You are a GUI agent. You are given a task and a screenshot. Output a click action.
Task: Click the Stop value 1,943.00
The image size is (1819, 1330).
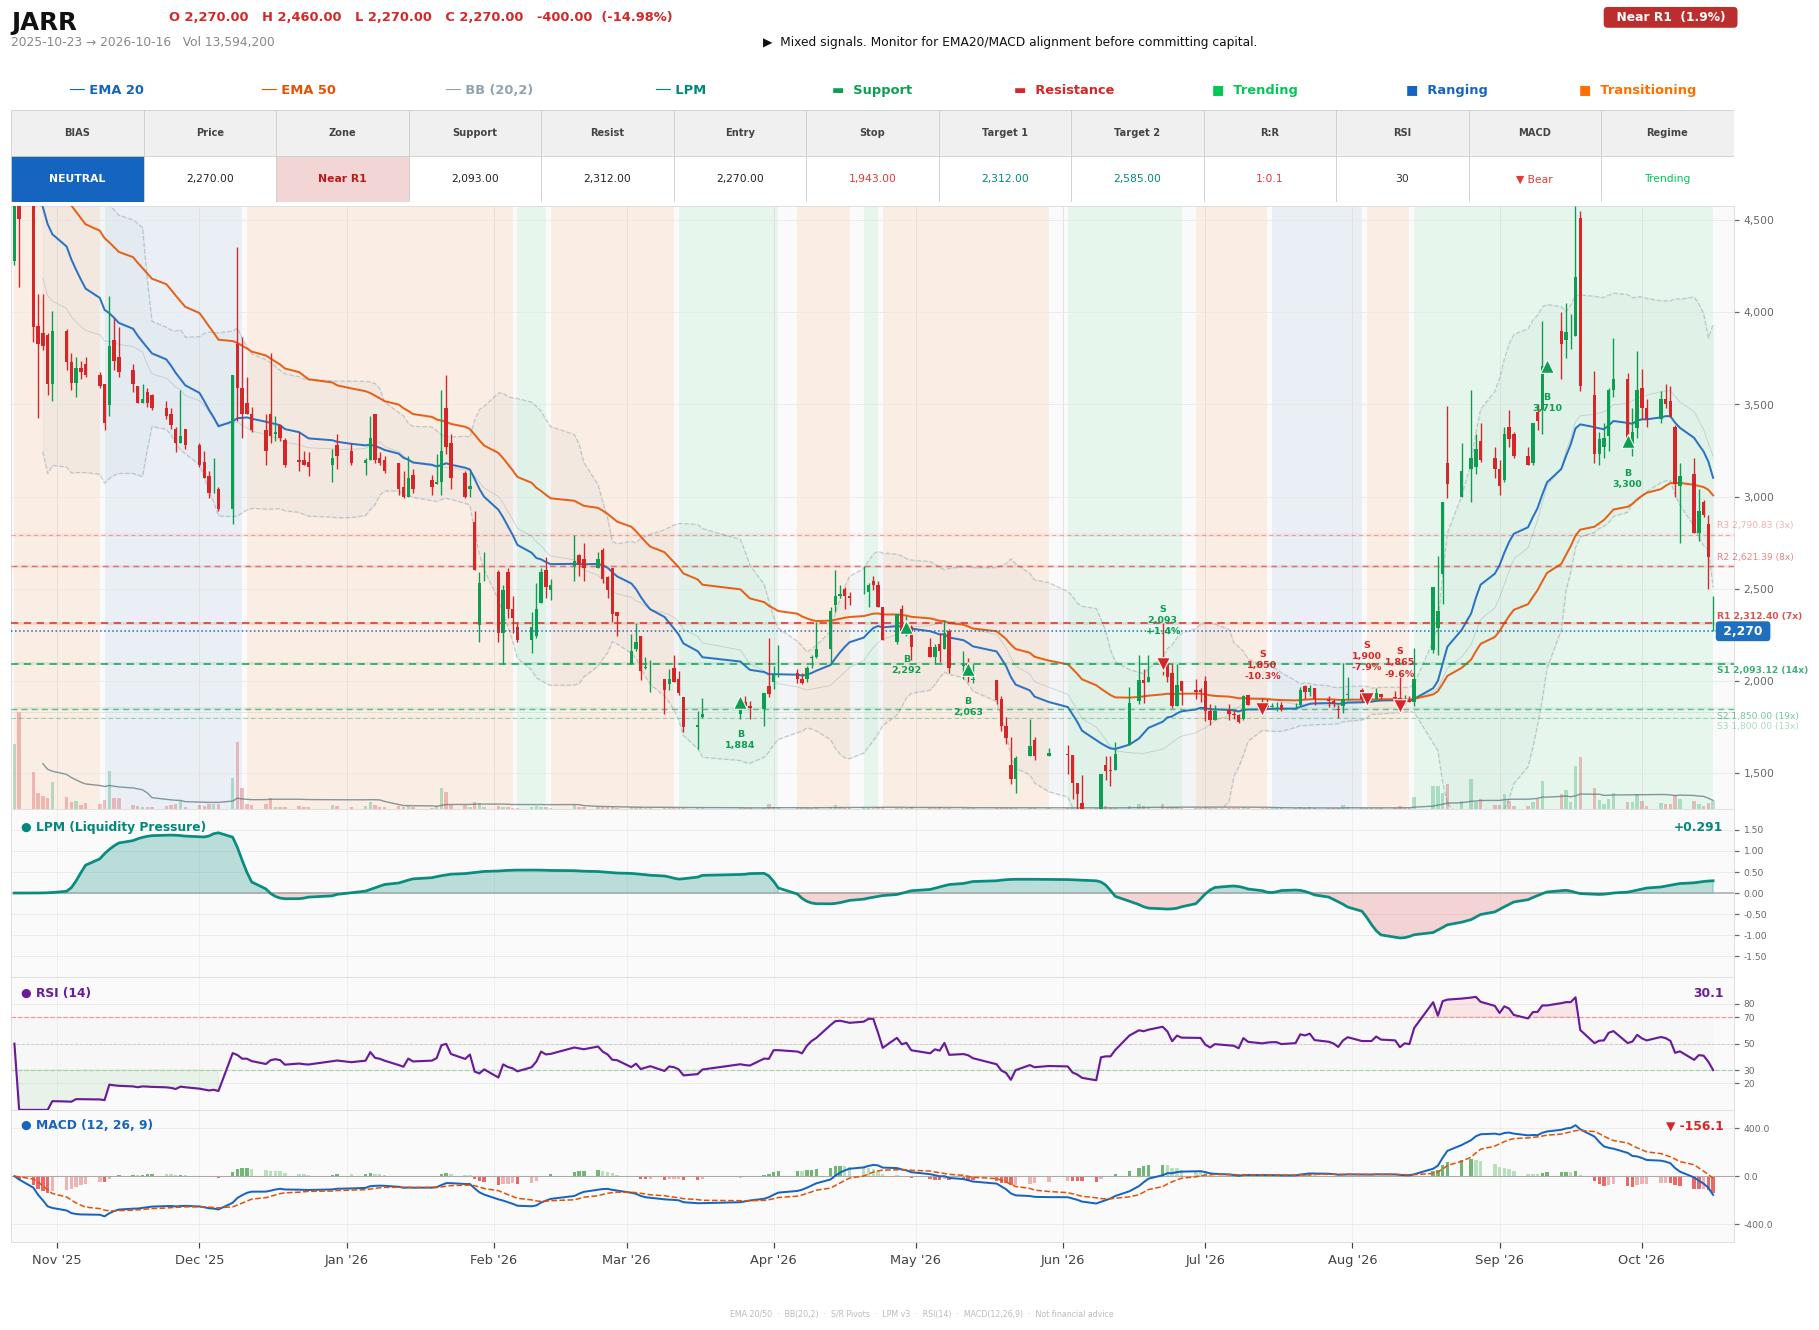(x=872, y=179)
